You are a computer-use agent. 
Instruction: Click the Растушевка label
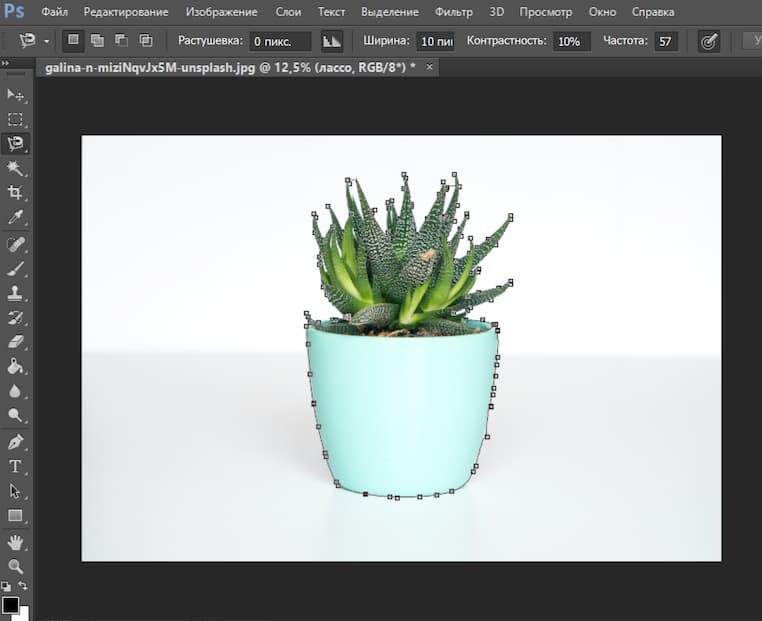click(210, 41)
